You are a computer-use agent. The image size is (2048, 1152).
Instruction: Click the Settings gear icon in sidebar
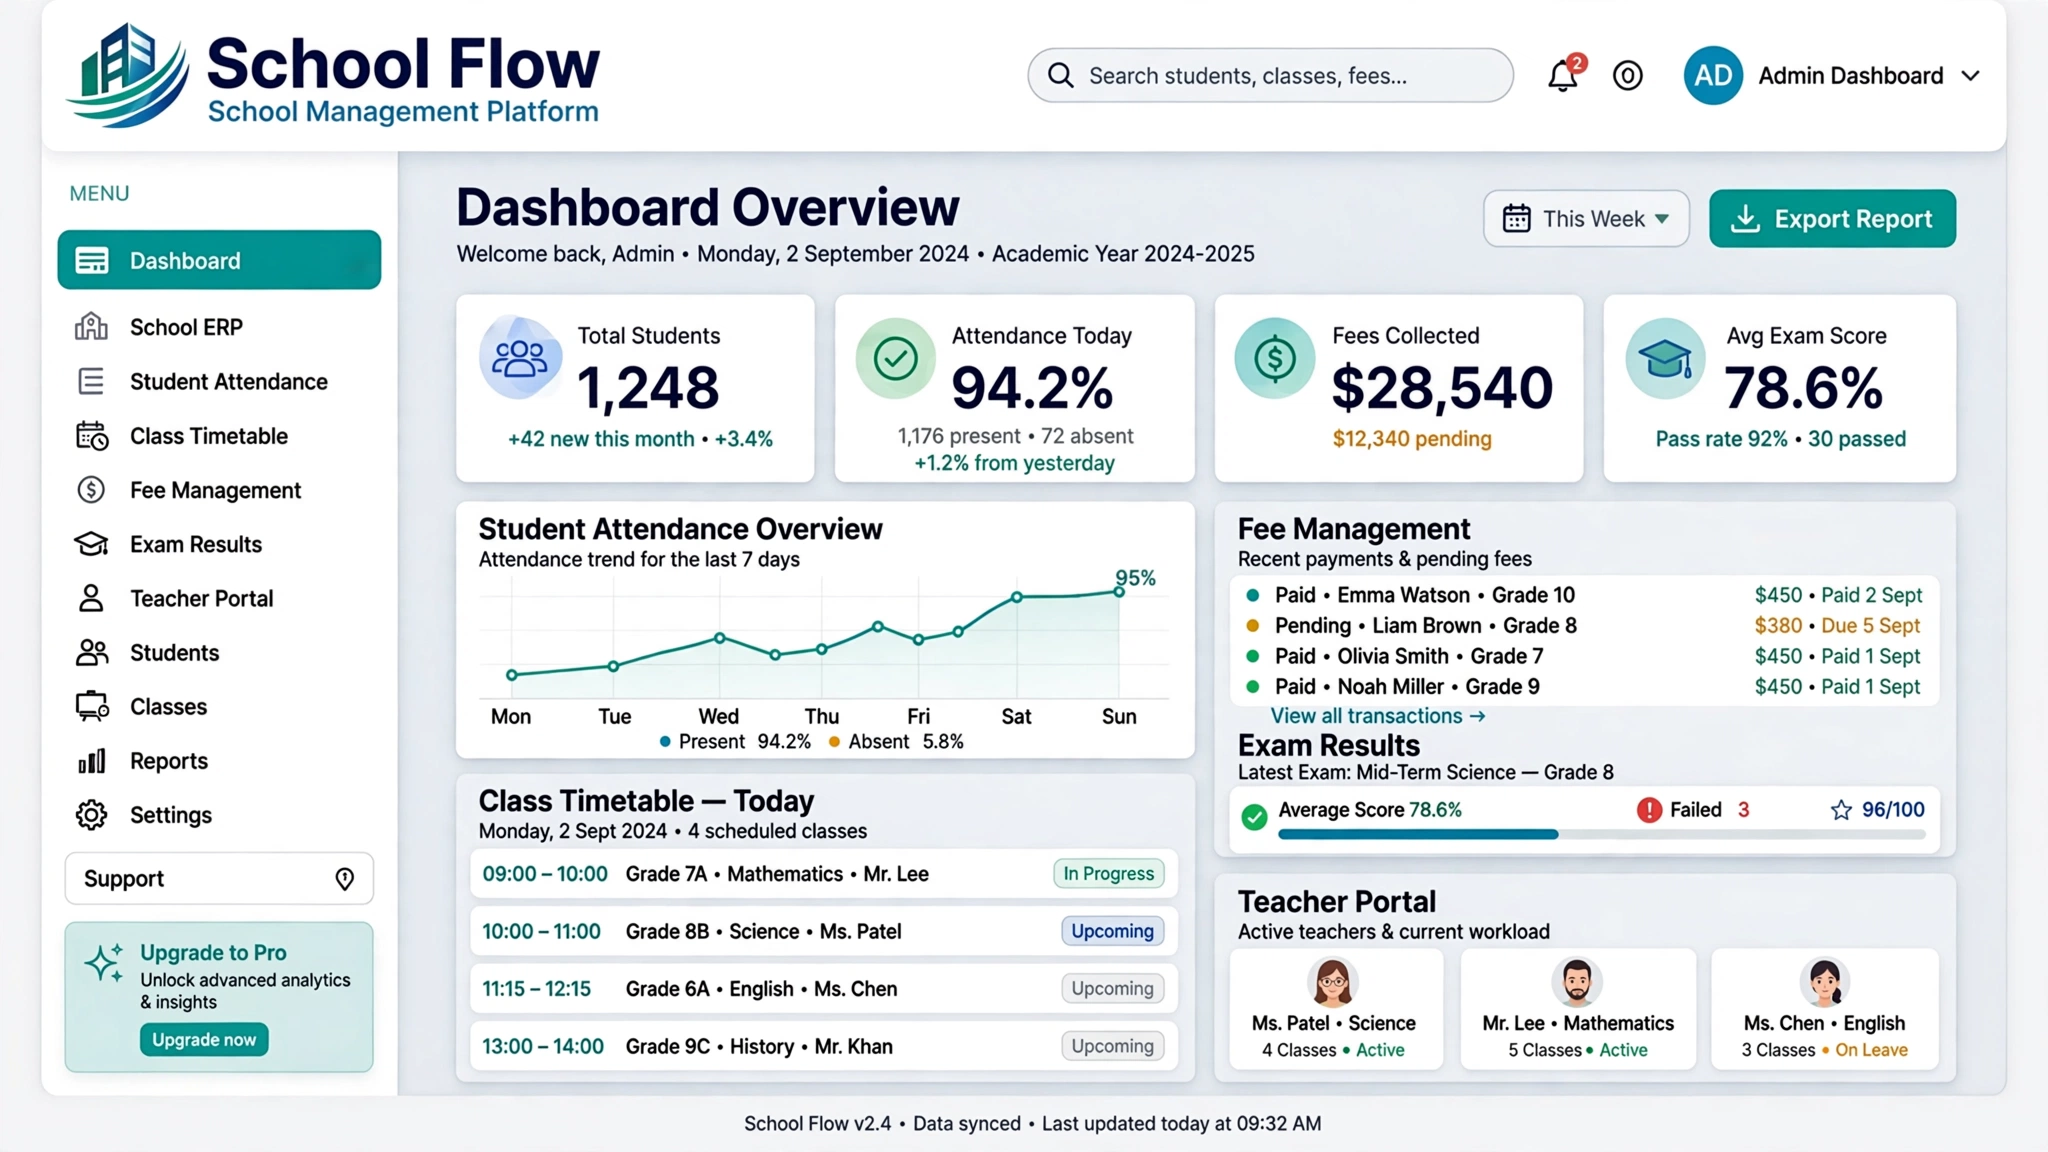point(91,815)
